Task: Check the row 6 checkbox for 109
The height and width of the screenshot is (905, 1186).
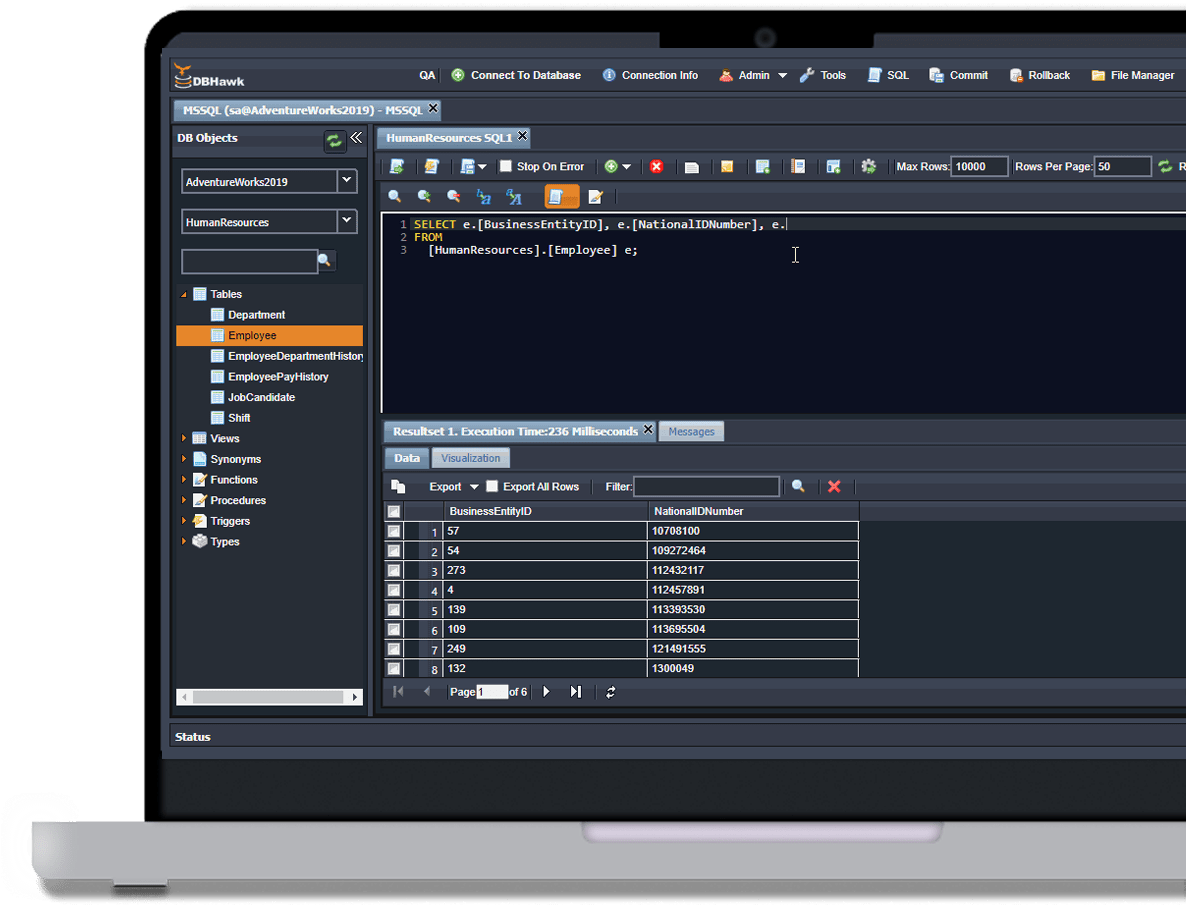Action: [394, 630]
